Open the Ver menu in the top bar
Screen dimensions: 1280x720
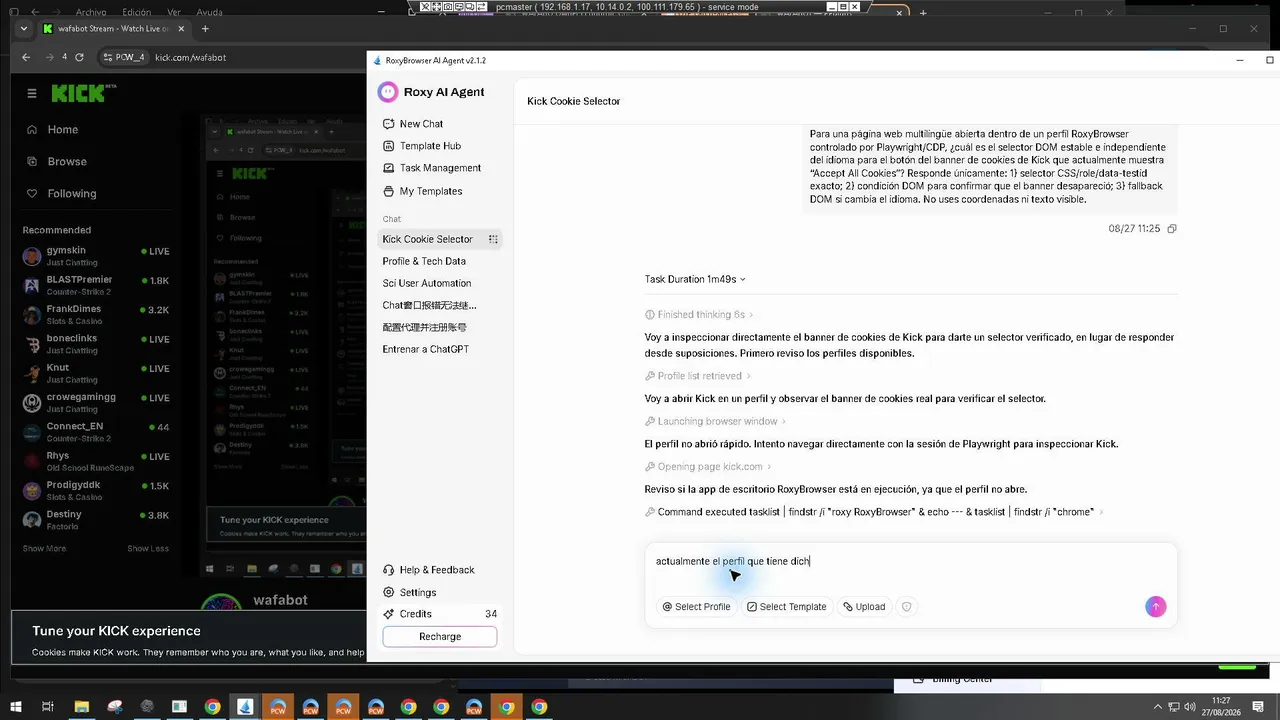pyautogui.click(x=174, y=12)
